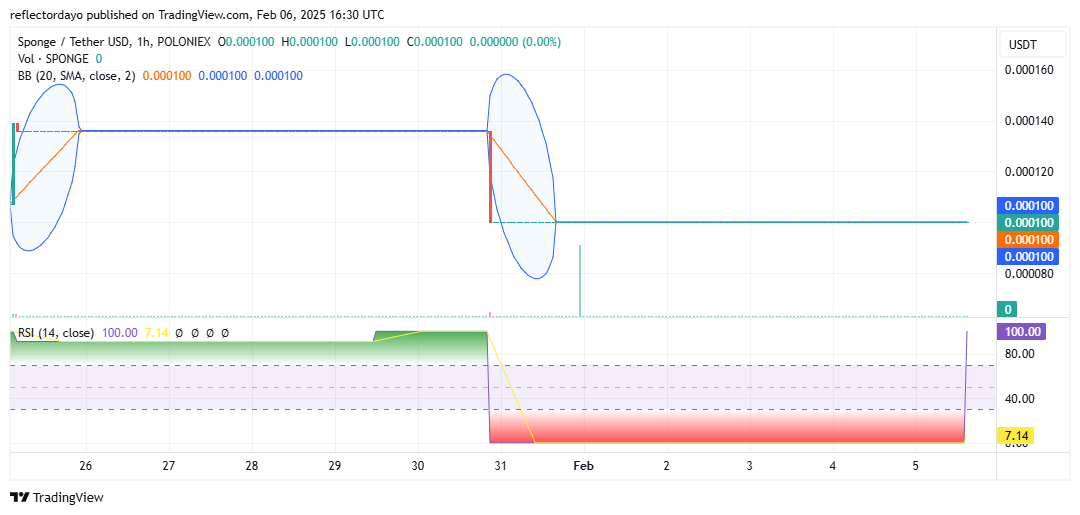Click the 0.000120 price axis label
This screenshot has width=1080, height=515.
pos(1030,171)
